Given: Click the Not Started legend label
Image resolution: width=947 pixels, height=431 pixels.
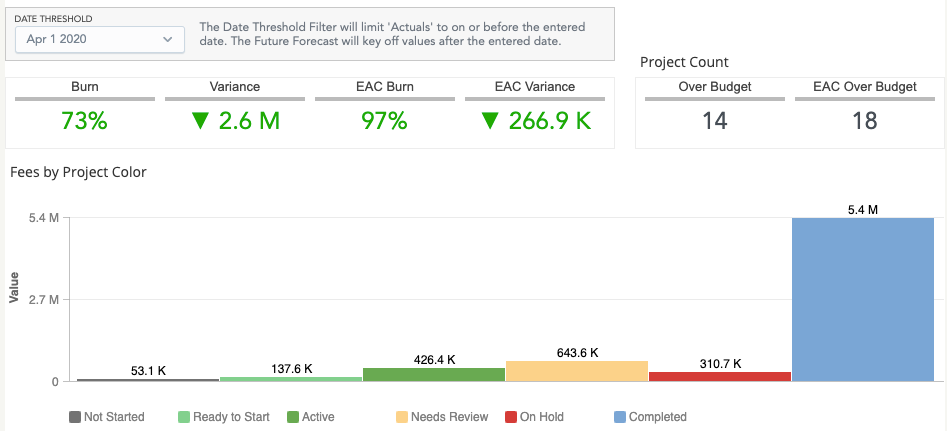Looking at the screenshot, I should [x=114, y=417].
